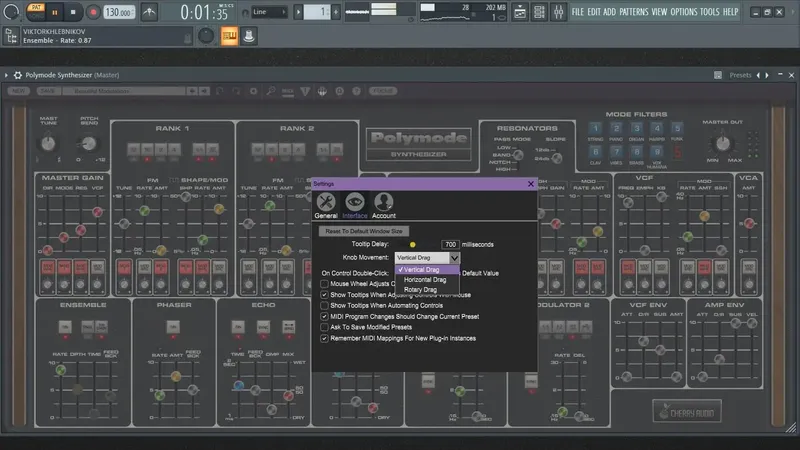Toggle MIDI Program Changes Should Change Current Preset
Screen dimensions: 800x450
pyautogui.click(x=324, y=316)
